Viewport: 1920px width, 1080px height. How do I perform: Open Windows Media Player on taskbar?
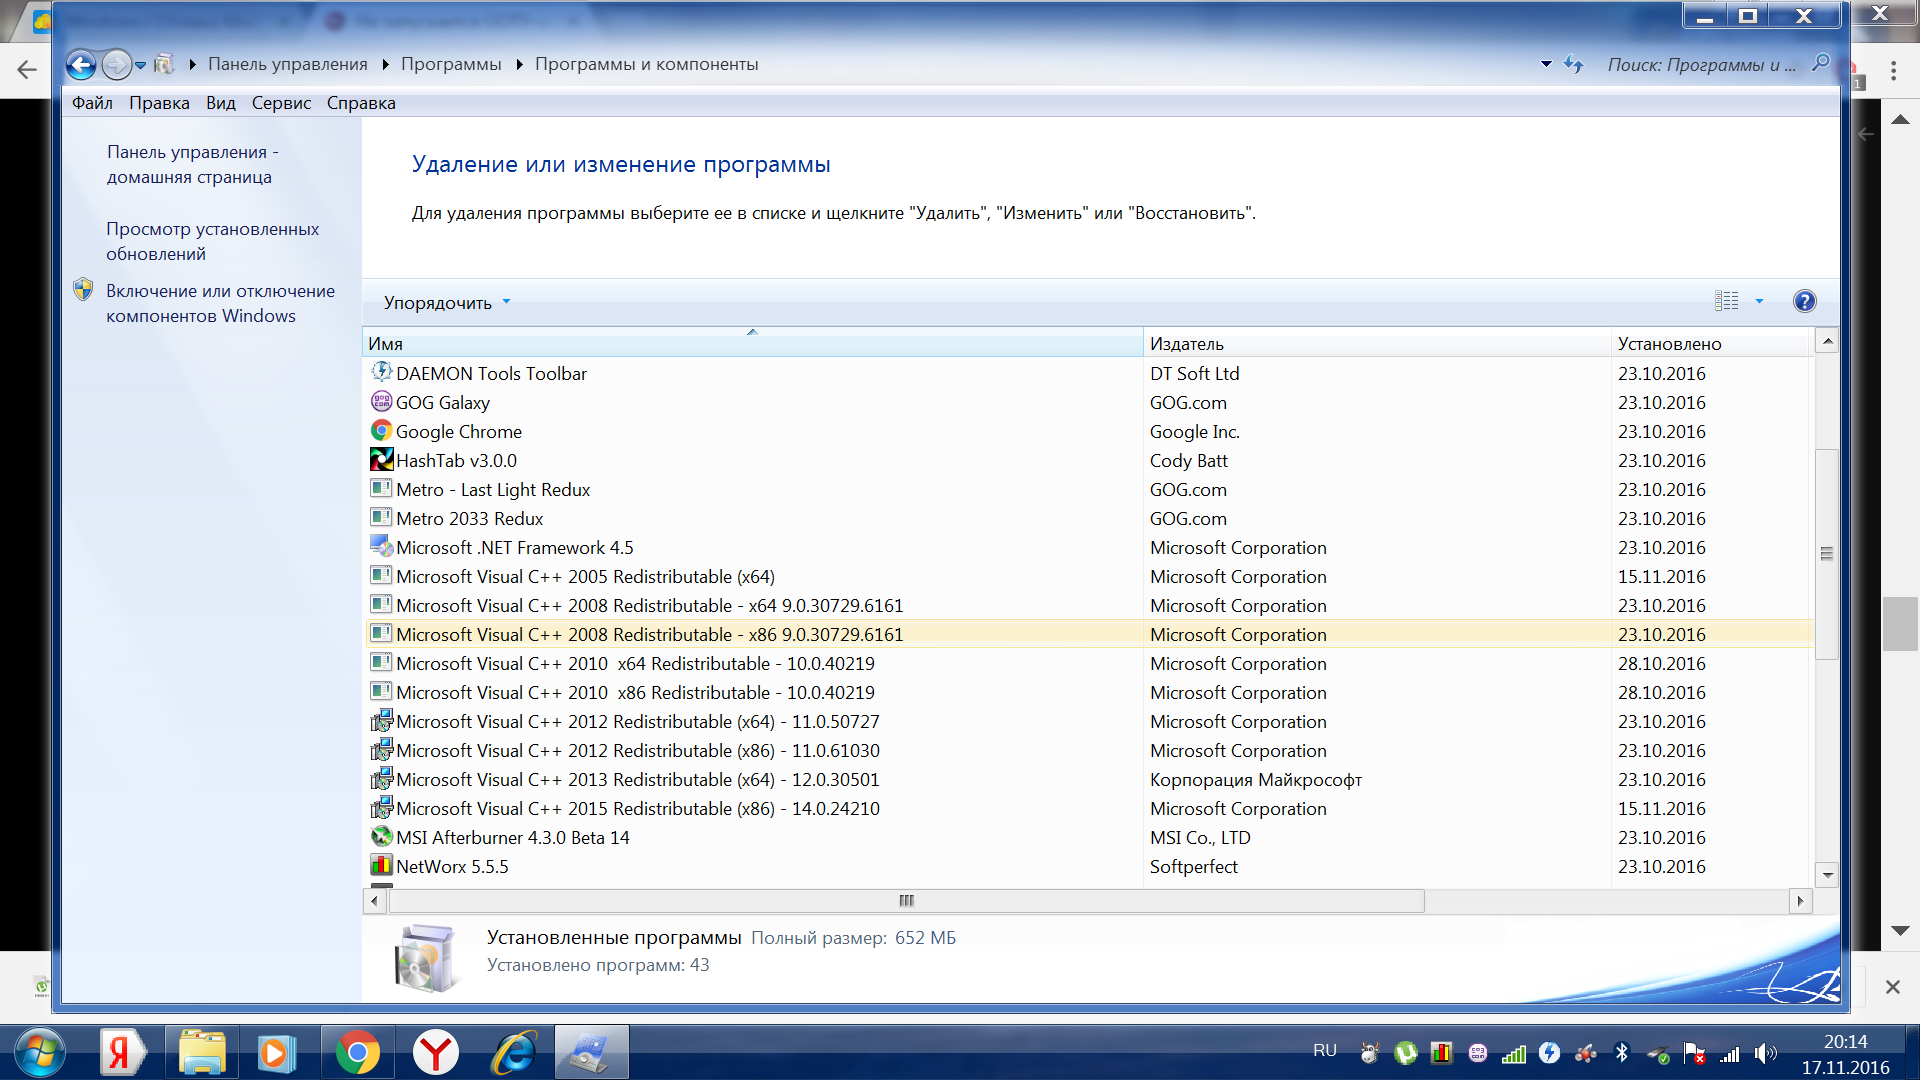point(275,1052)
